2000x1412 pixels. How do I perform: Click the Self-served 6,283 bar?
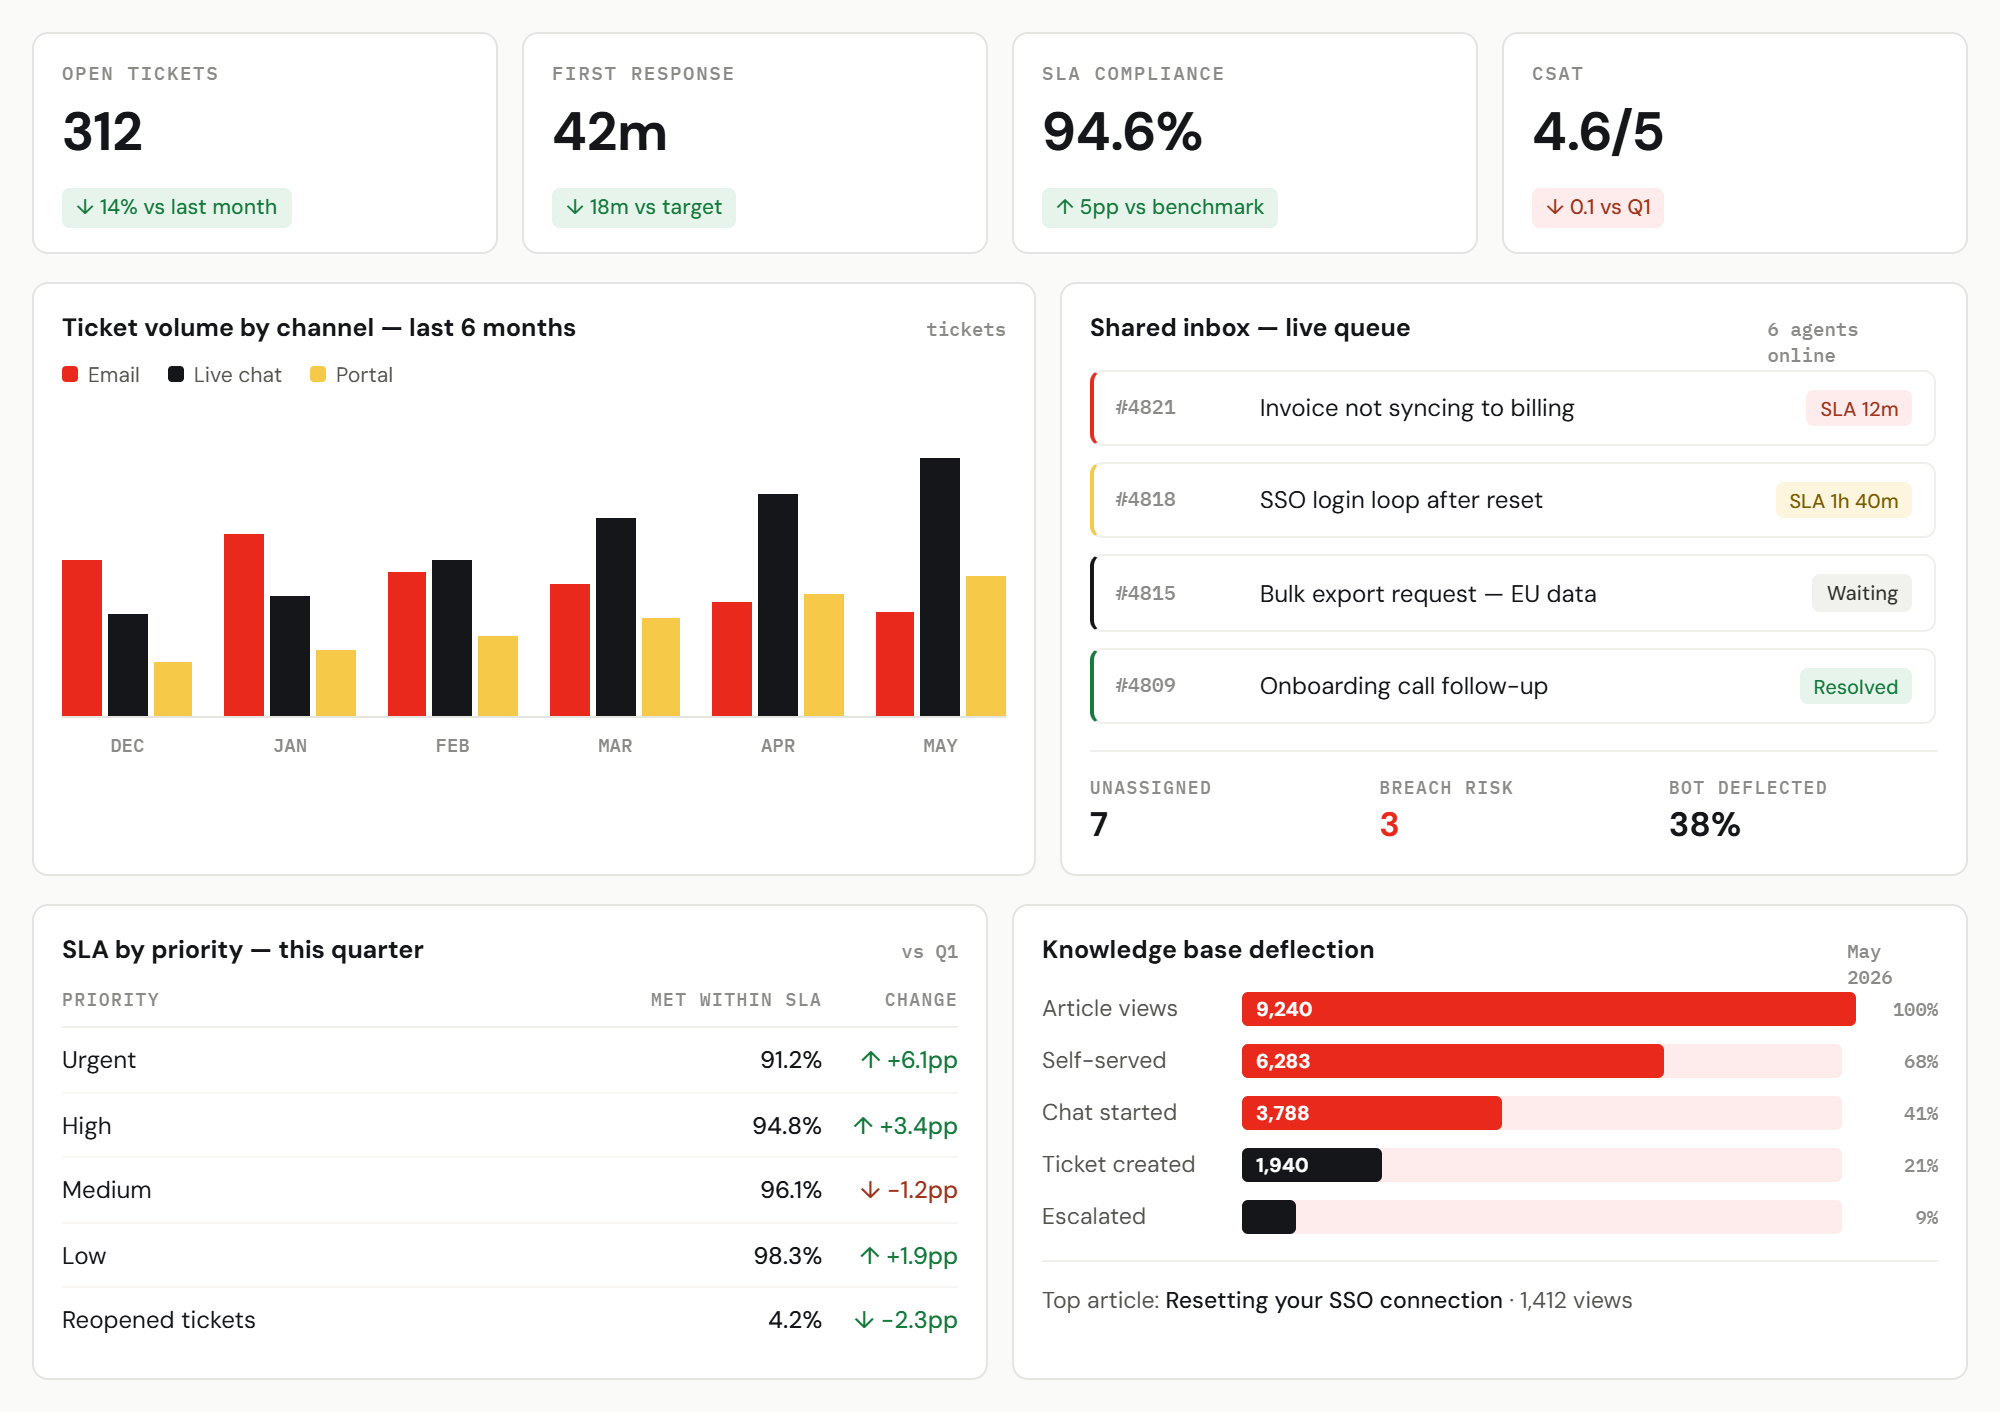1453,1061
